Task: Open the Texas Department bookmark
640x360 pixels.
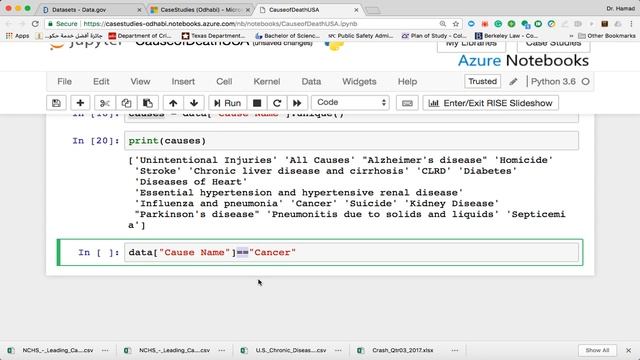Action: (213, 36)
